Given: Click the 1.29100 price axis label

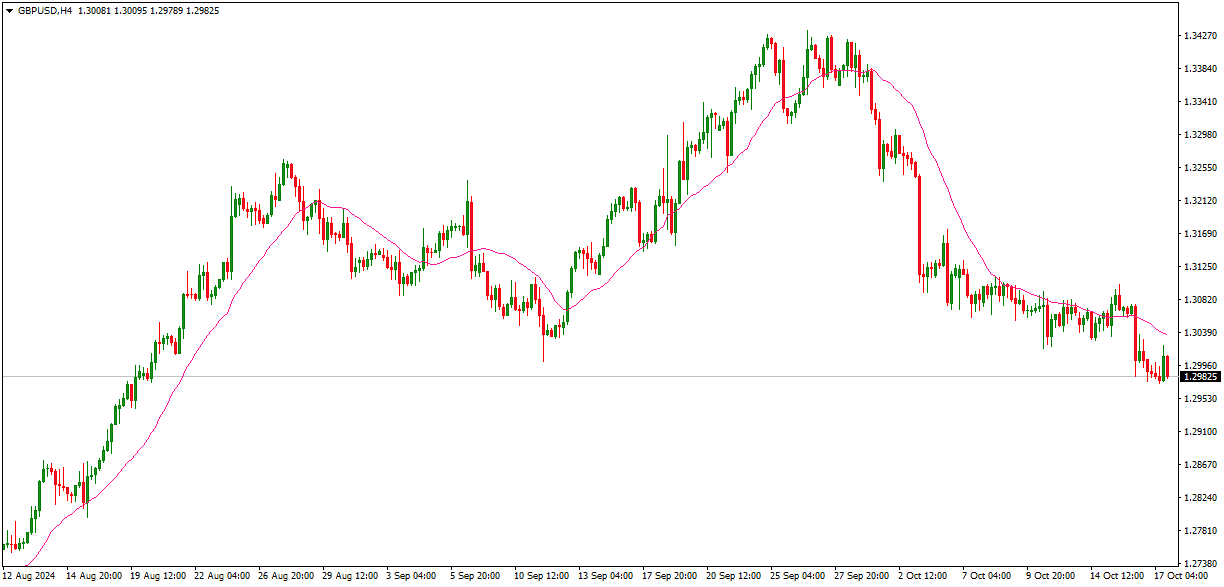Looking at the screenshot, I should click(1199, 432).
